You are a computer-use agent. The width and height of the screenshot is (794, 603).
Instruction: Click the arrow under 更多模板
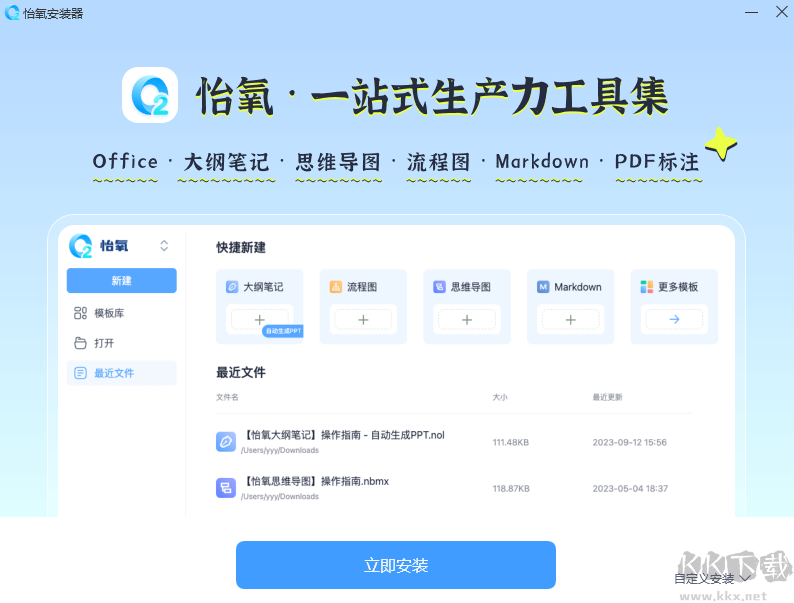(674, 319)
